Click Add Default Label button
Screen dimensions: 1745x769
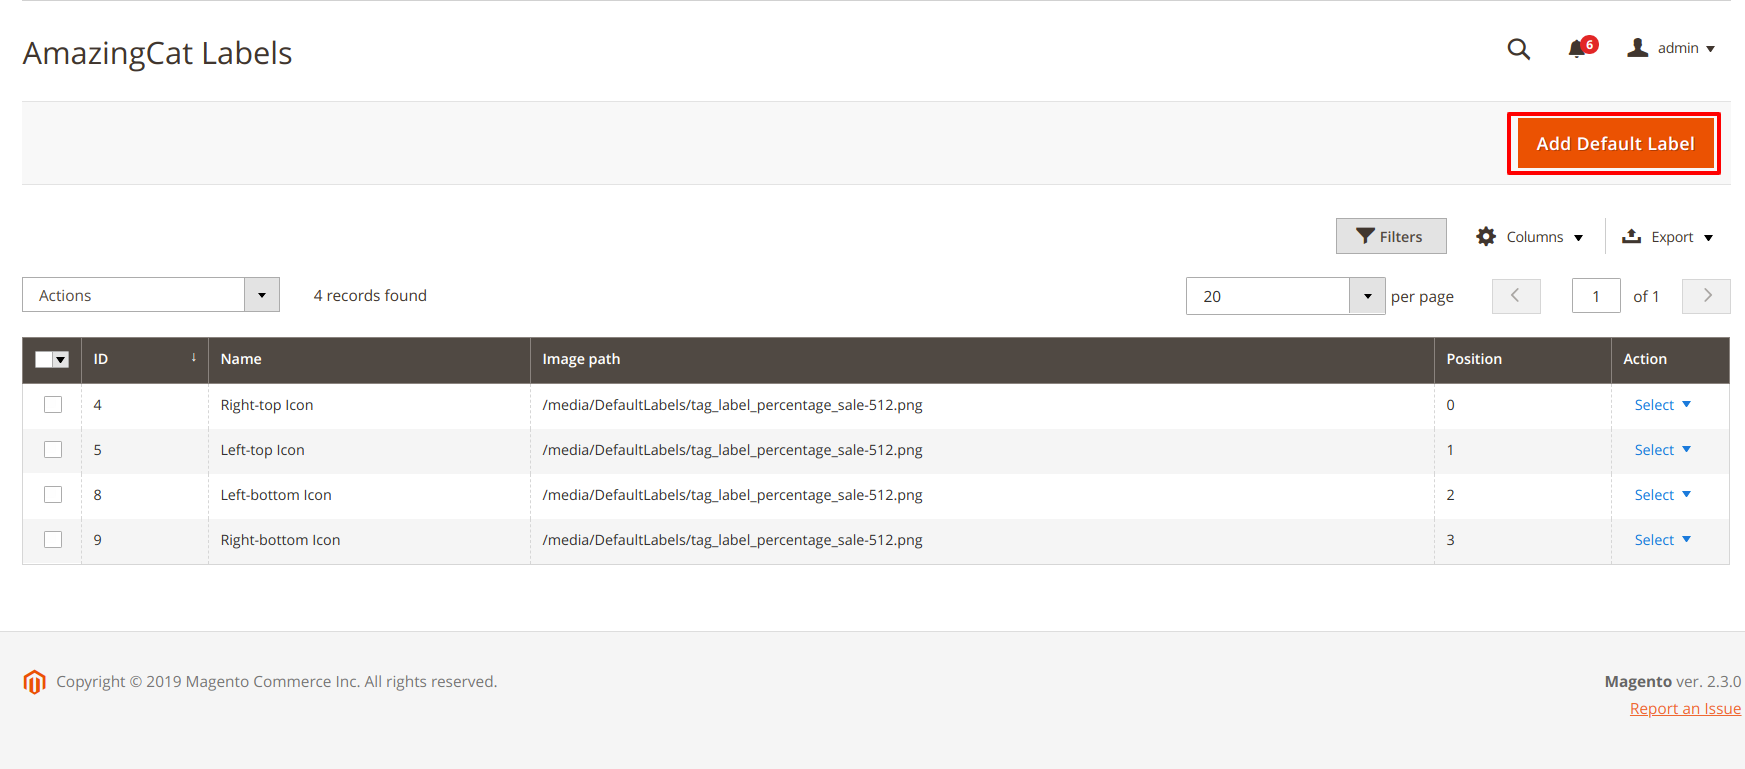tap(1615, 144)
